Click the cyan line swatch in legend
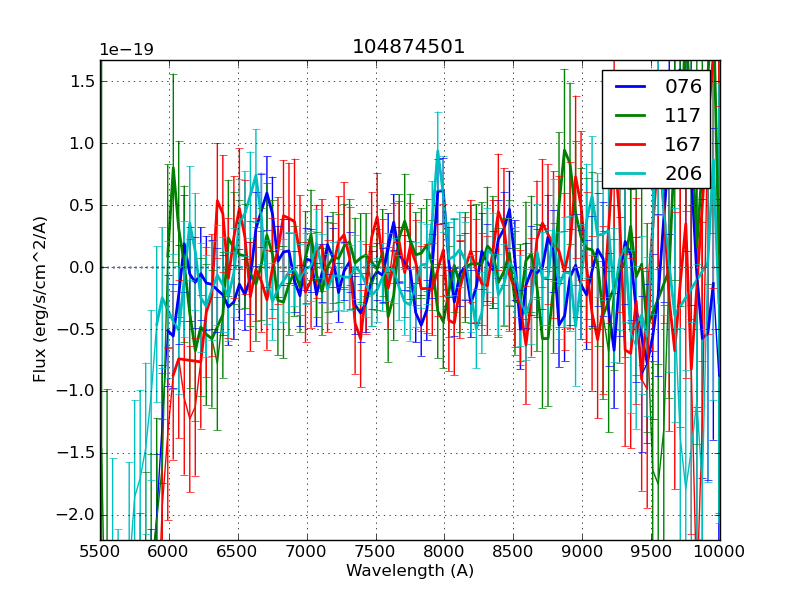The height and width of the screenshot is (600, 800). click(x=629, y=174)
